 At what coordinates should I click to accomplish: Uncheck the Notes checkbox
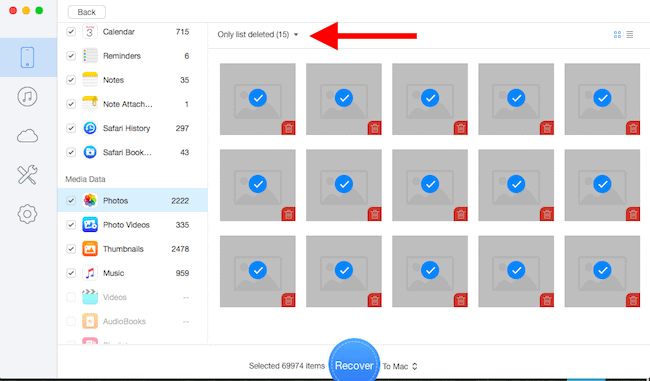[71, 80]
